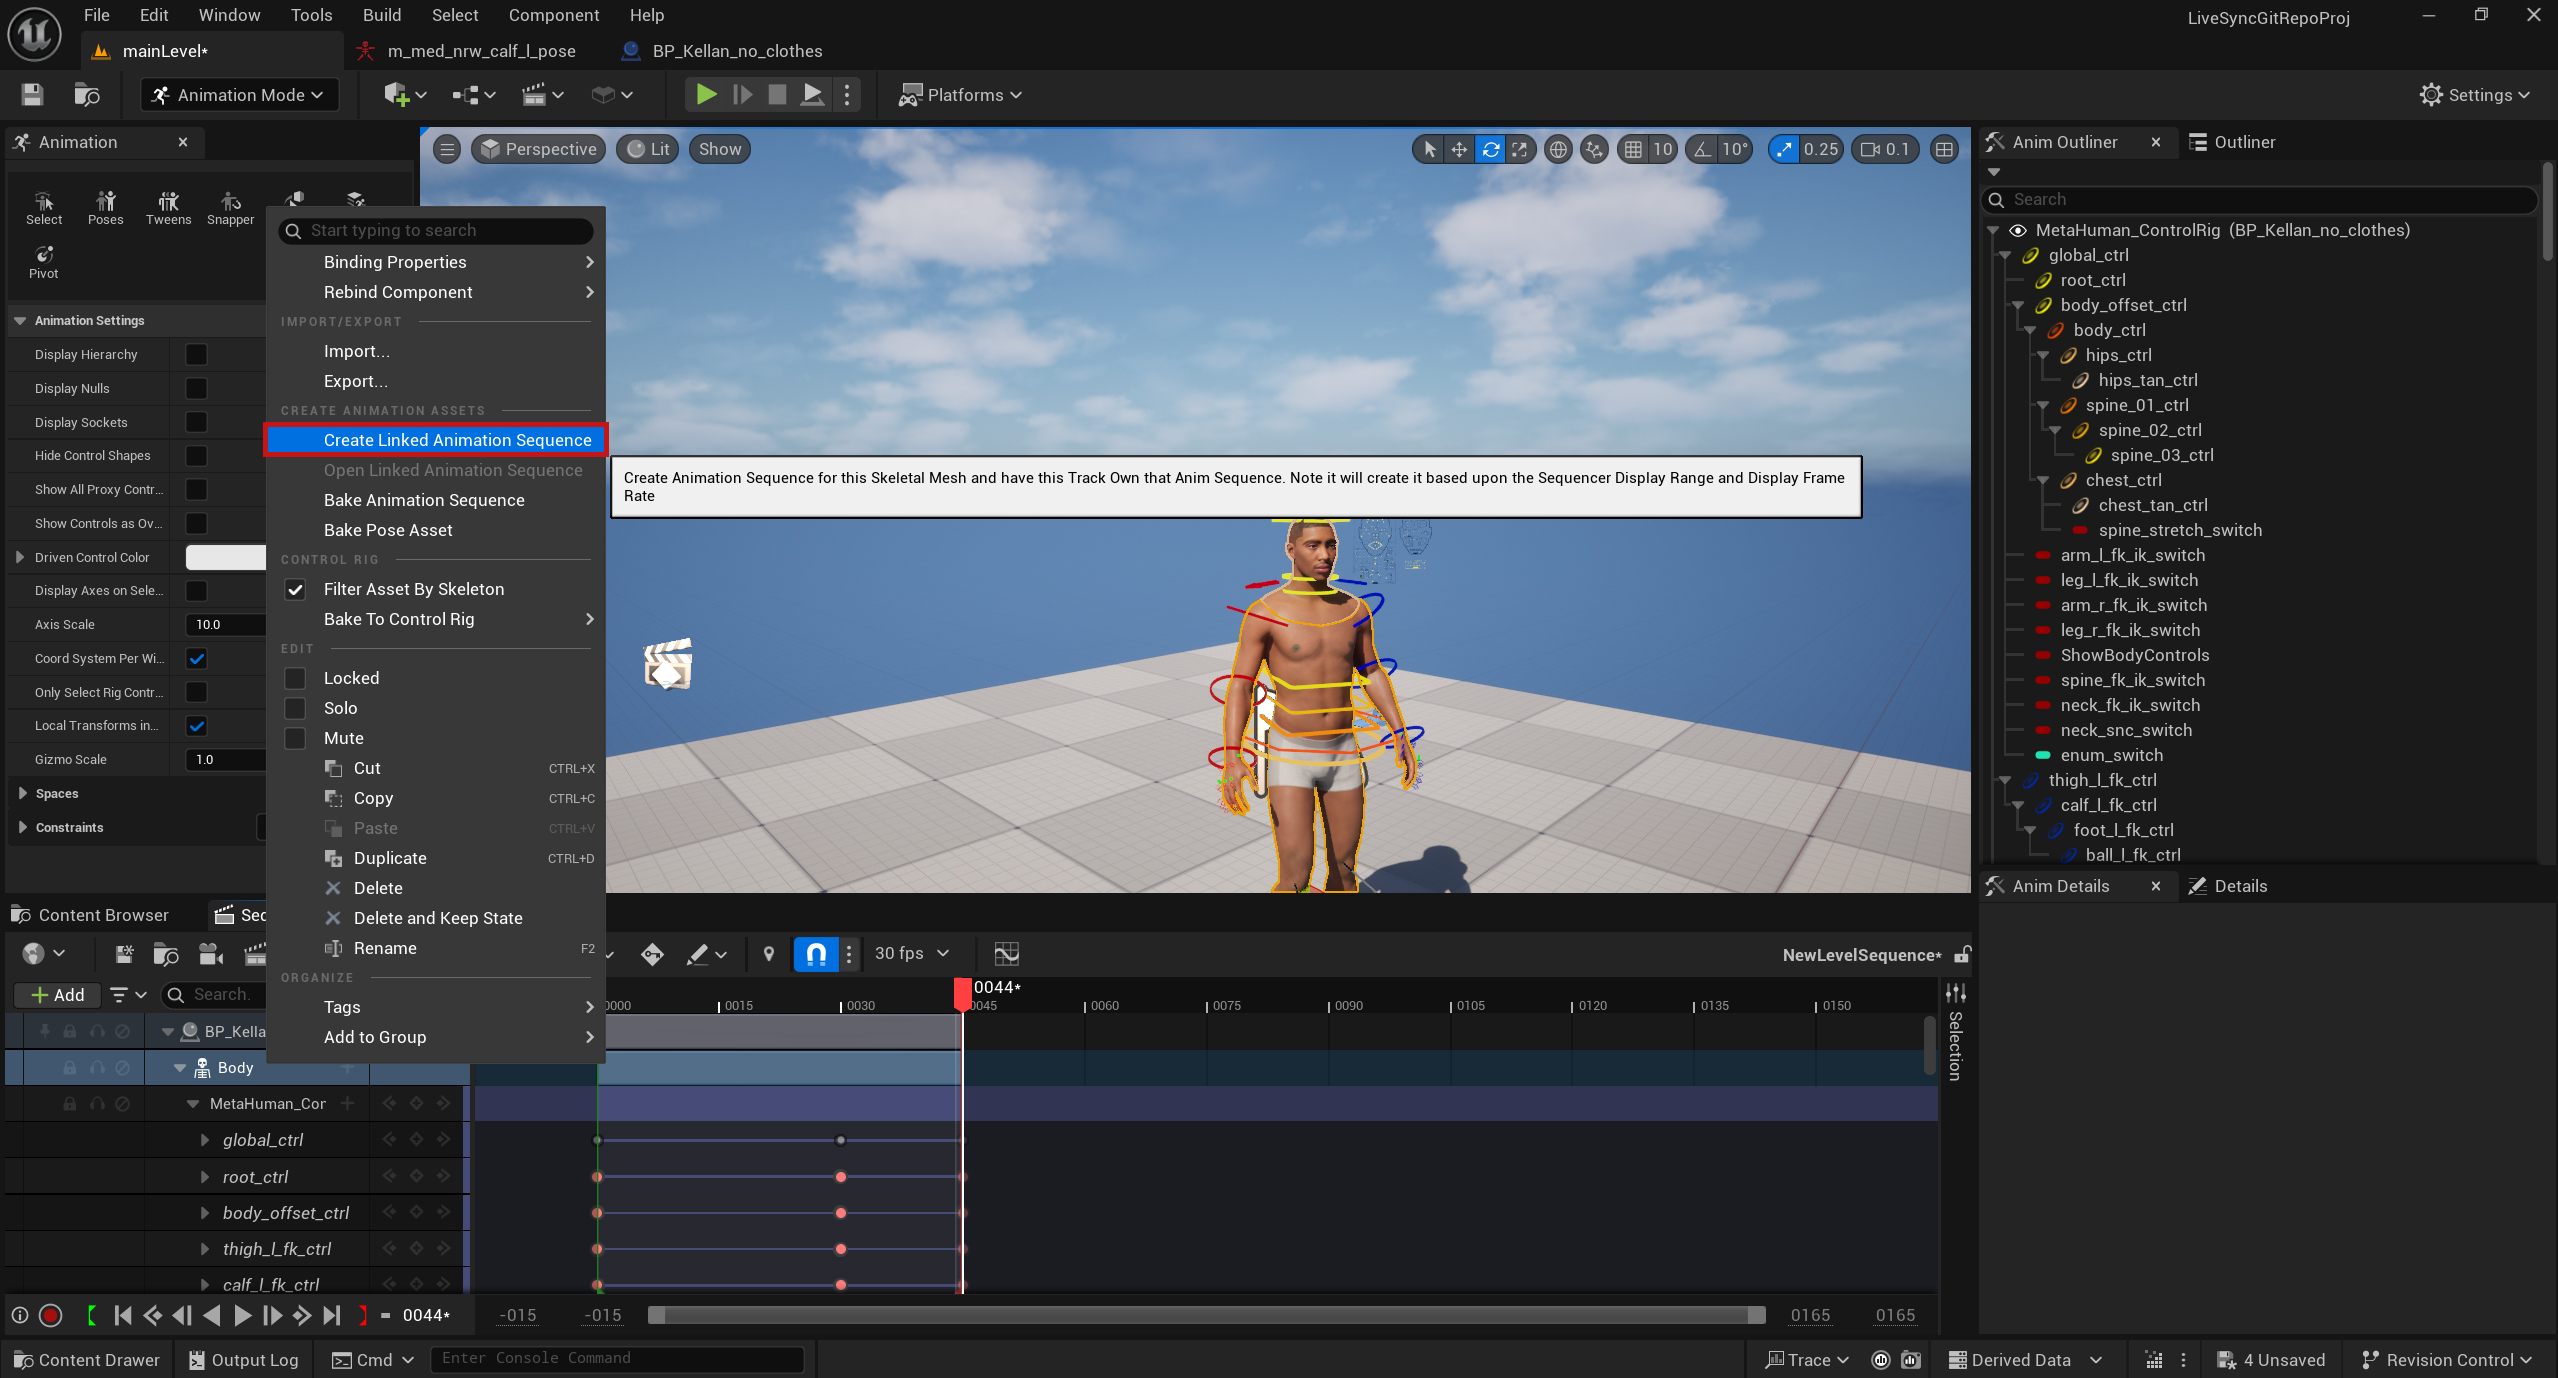The height and width of the screenshot is (1378, 2558).
Task: Click the red playhead marker at 0044
Action: coord(962,995)
